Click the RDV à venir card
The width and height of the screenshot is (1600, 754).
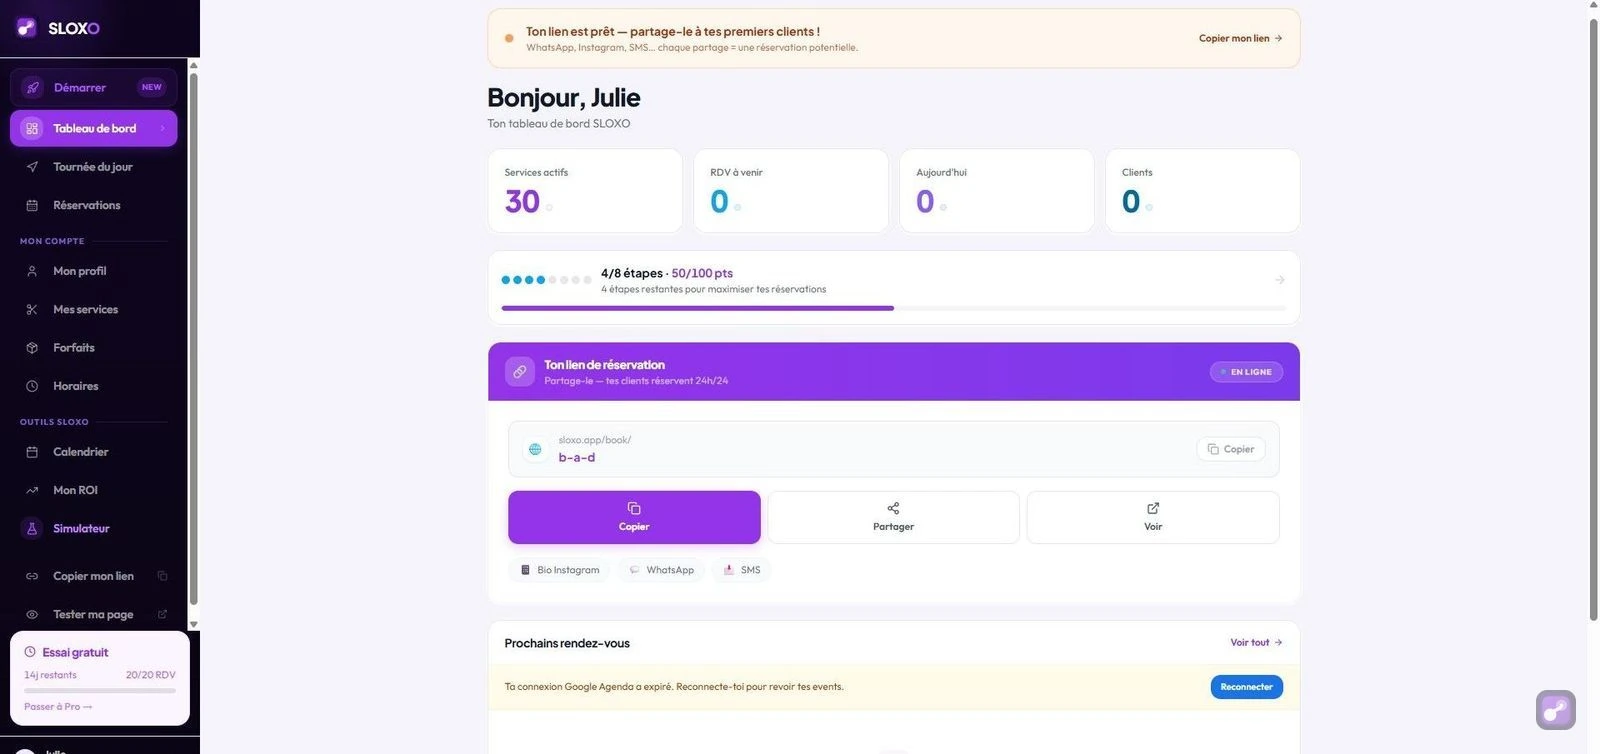click(x=791, y=191)
